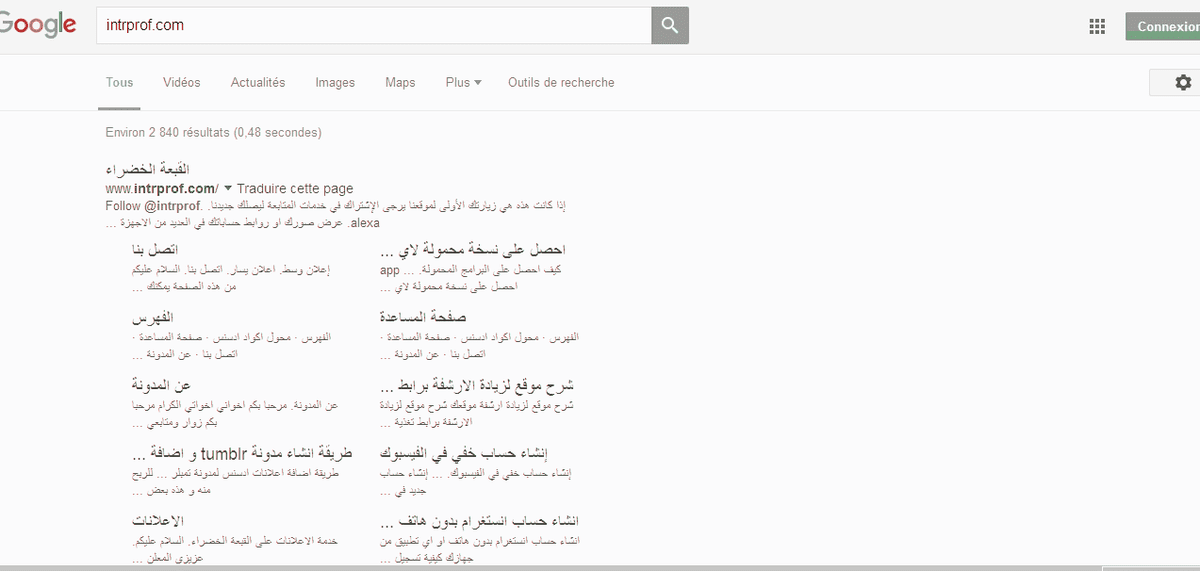The image size is (1200, 571).
Task: Switch to the Images tab
Action: 335,83
